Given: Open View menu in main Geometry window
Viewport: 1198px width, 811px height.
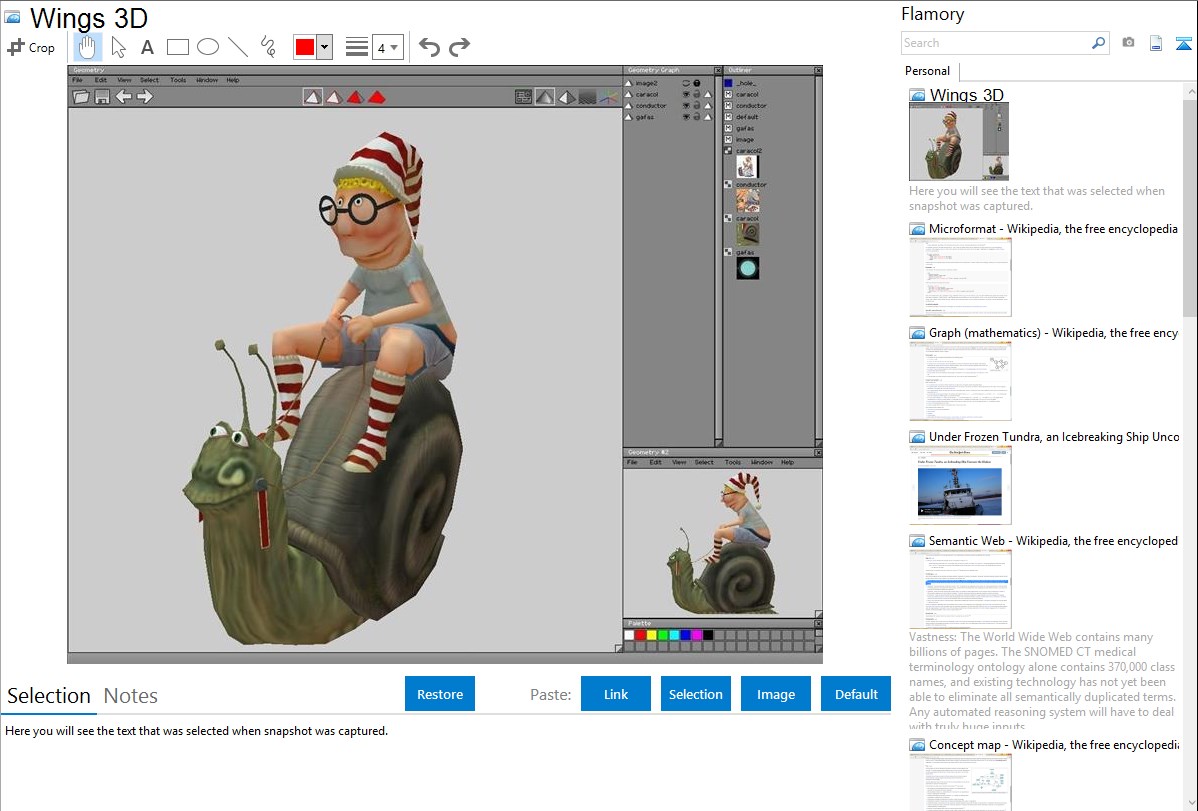Looking at the screenshot, I should (x=125, y=80).
